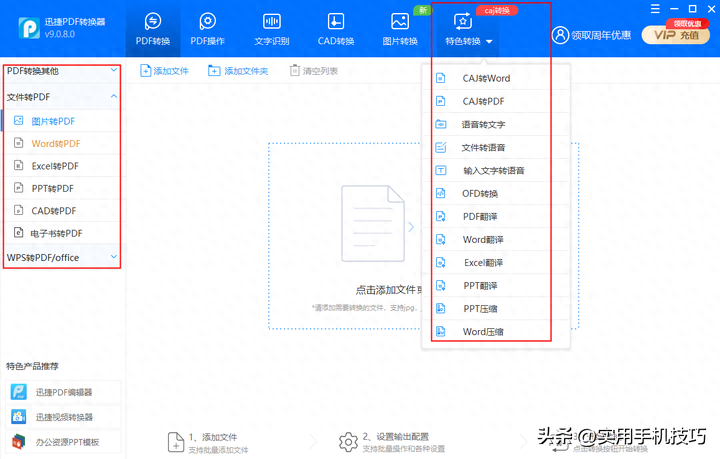The image size is (720, 459).
Task: Open 迅捷视频转换器 recommended product
Action: tap(63, 417)
